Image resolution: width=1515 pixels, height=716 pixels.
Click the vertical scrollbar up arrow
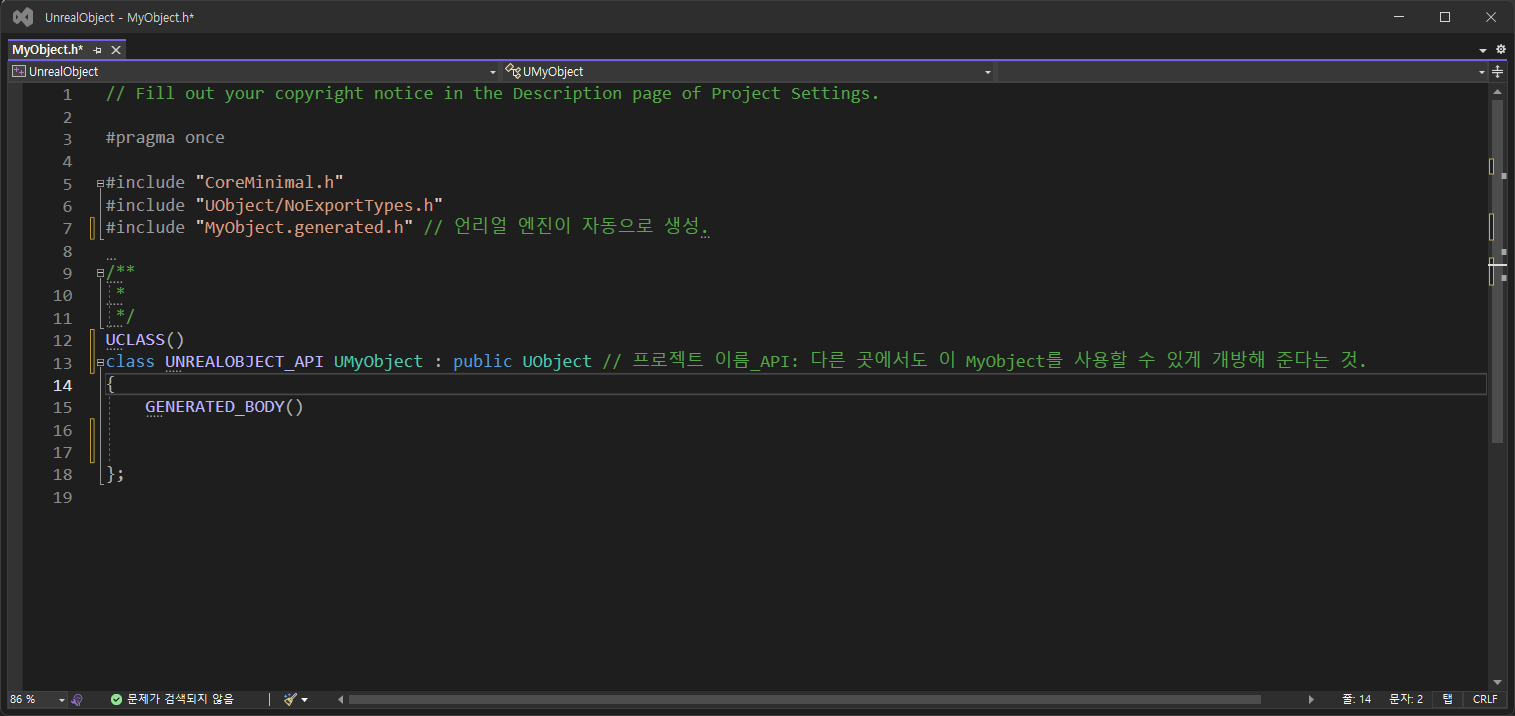pos(1497,92)
